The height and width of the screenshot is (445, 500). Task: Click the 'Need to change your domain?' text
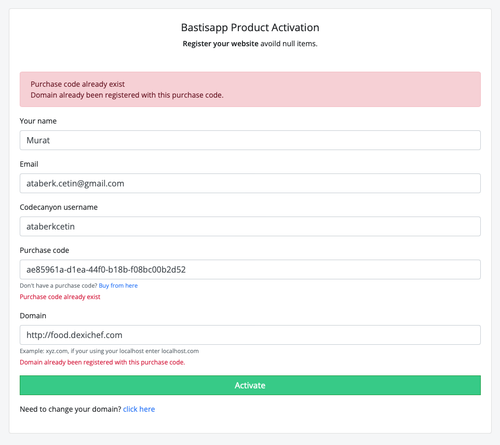tap(70, 409)
